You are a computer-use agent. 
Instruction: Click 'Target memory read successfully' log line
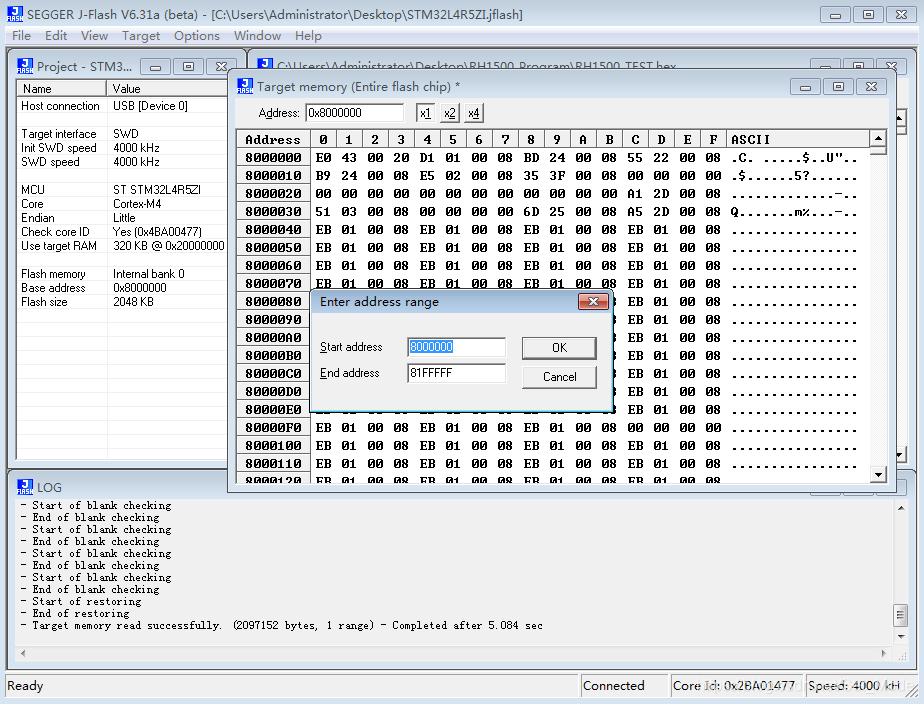(x=282, y=625)
